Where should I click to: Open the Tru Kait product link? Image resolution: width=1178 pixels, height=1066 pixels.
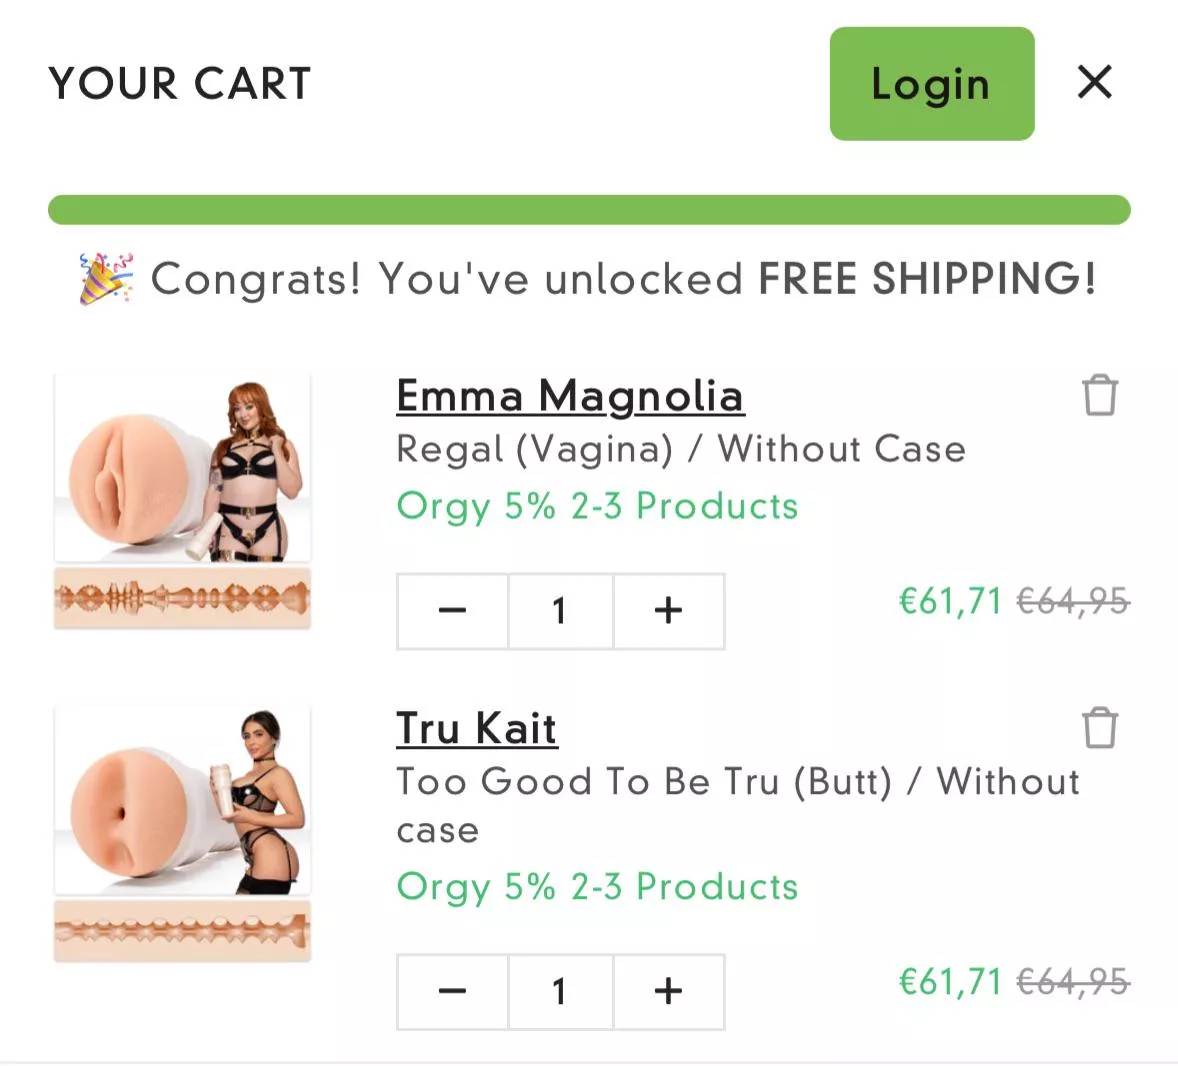476,728
